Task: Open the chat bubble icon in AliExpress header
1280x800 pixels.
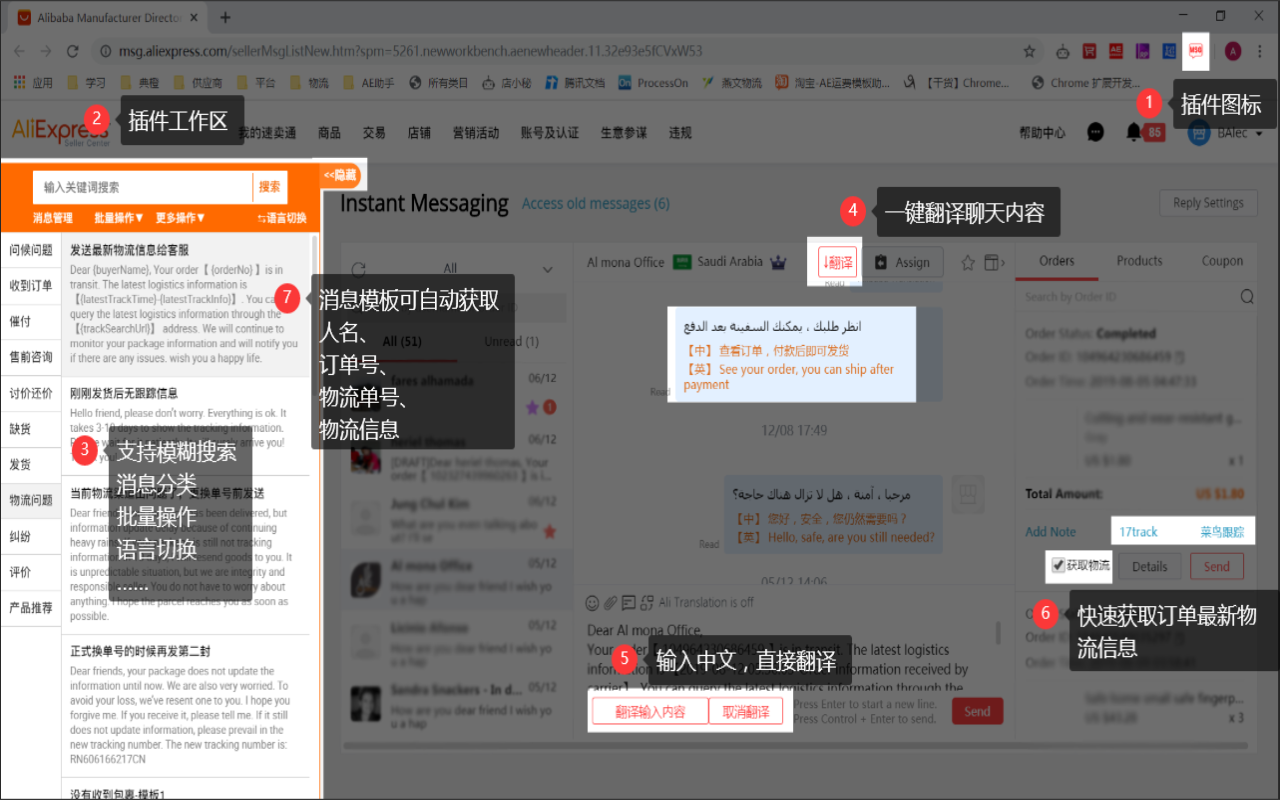Action: (x=1096, y=132)
